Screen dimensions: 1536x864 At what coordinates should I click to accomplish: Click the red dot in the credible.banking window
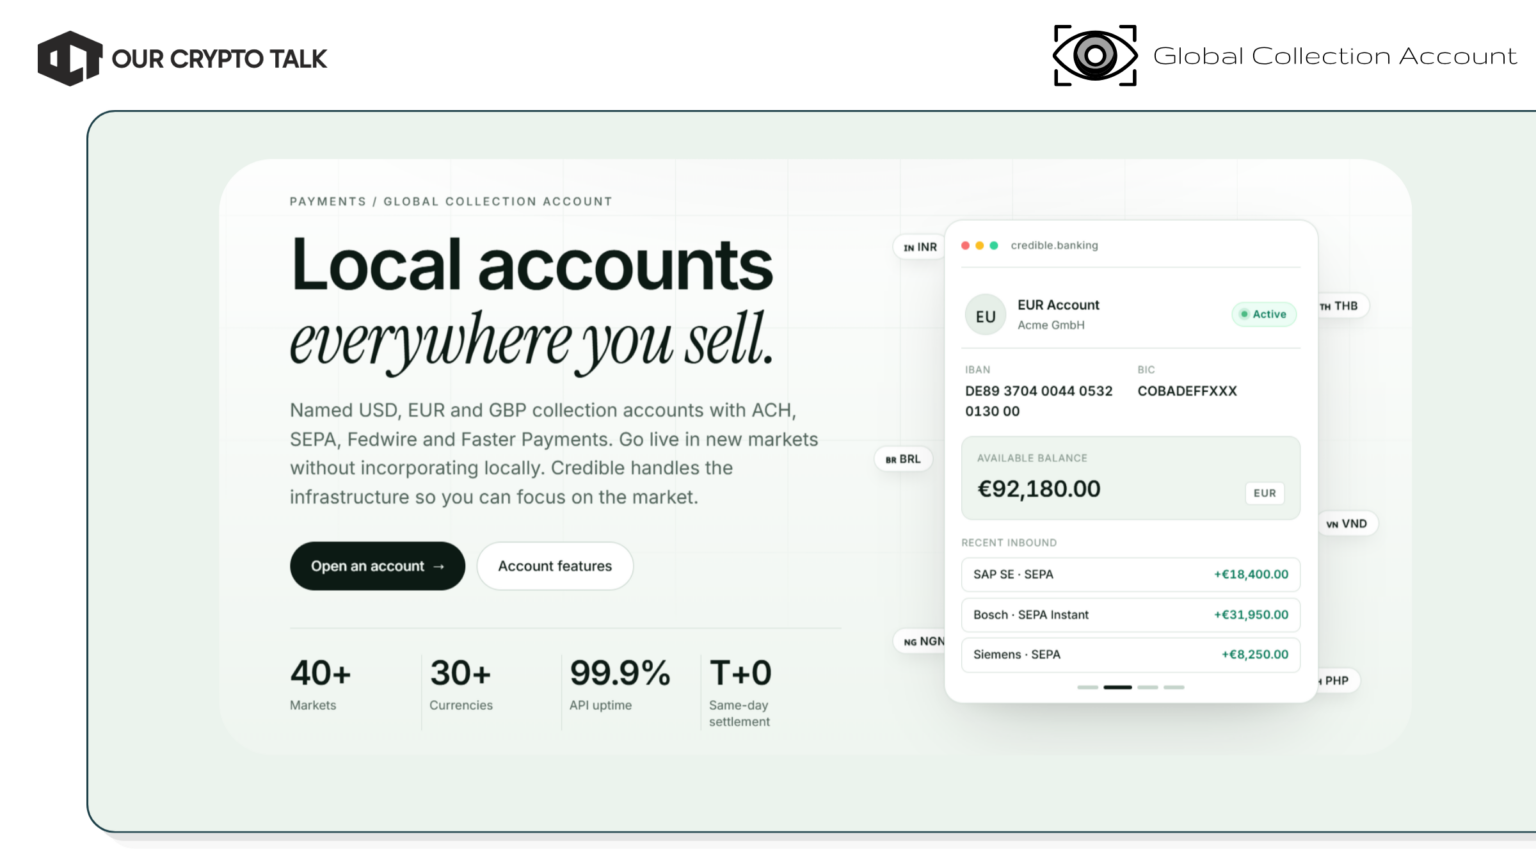point(965,245)
